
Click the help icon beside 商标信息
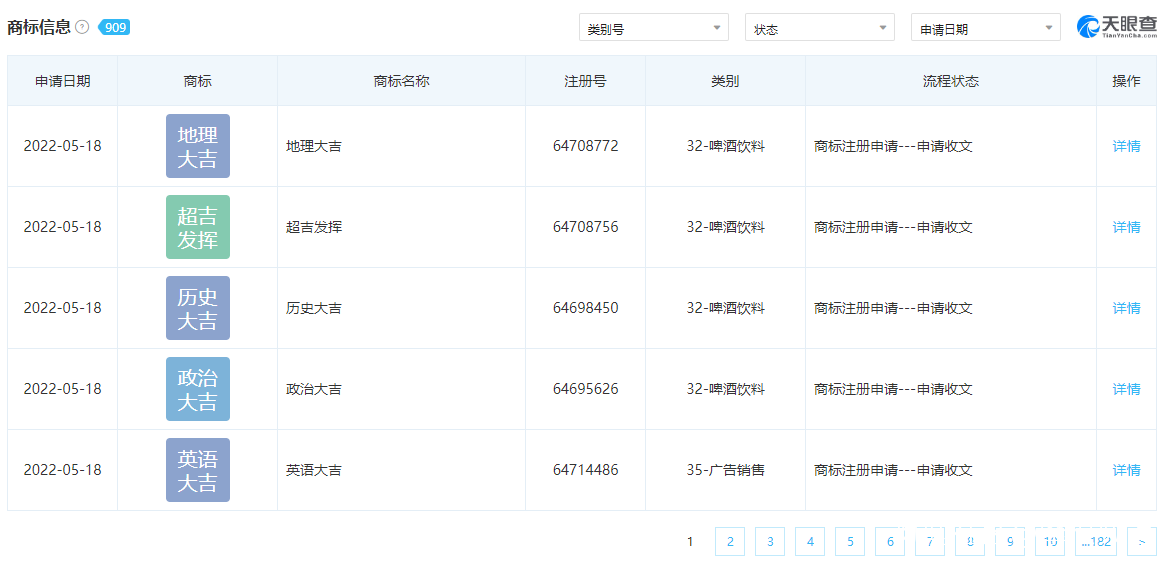tap(82, 27)
